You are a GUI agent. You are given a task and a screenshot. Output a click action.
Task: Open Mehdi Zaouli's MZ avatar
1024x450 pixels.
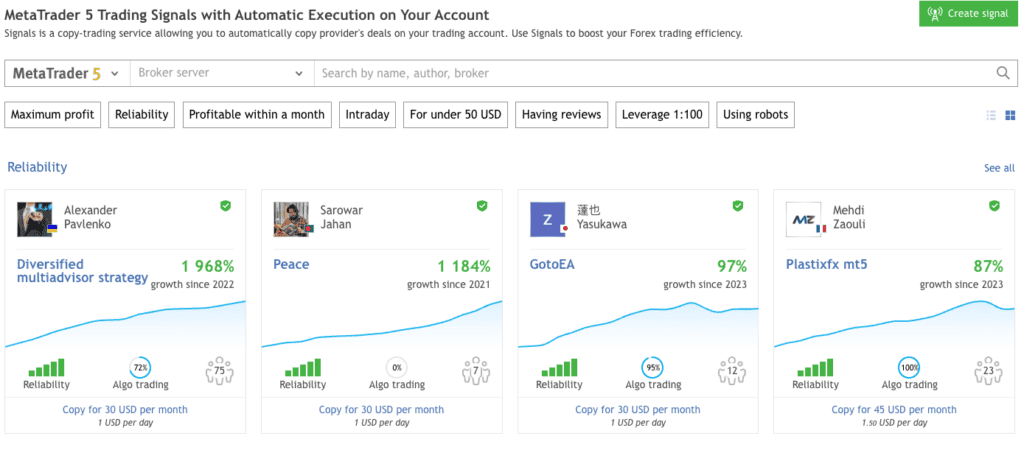click(x=803, y=219)
